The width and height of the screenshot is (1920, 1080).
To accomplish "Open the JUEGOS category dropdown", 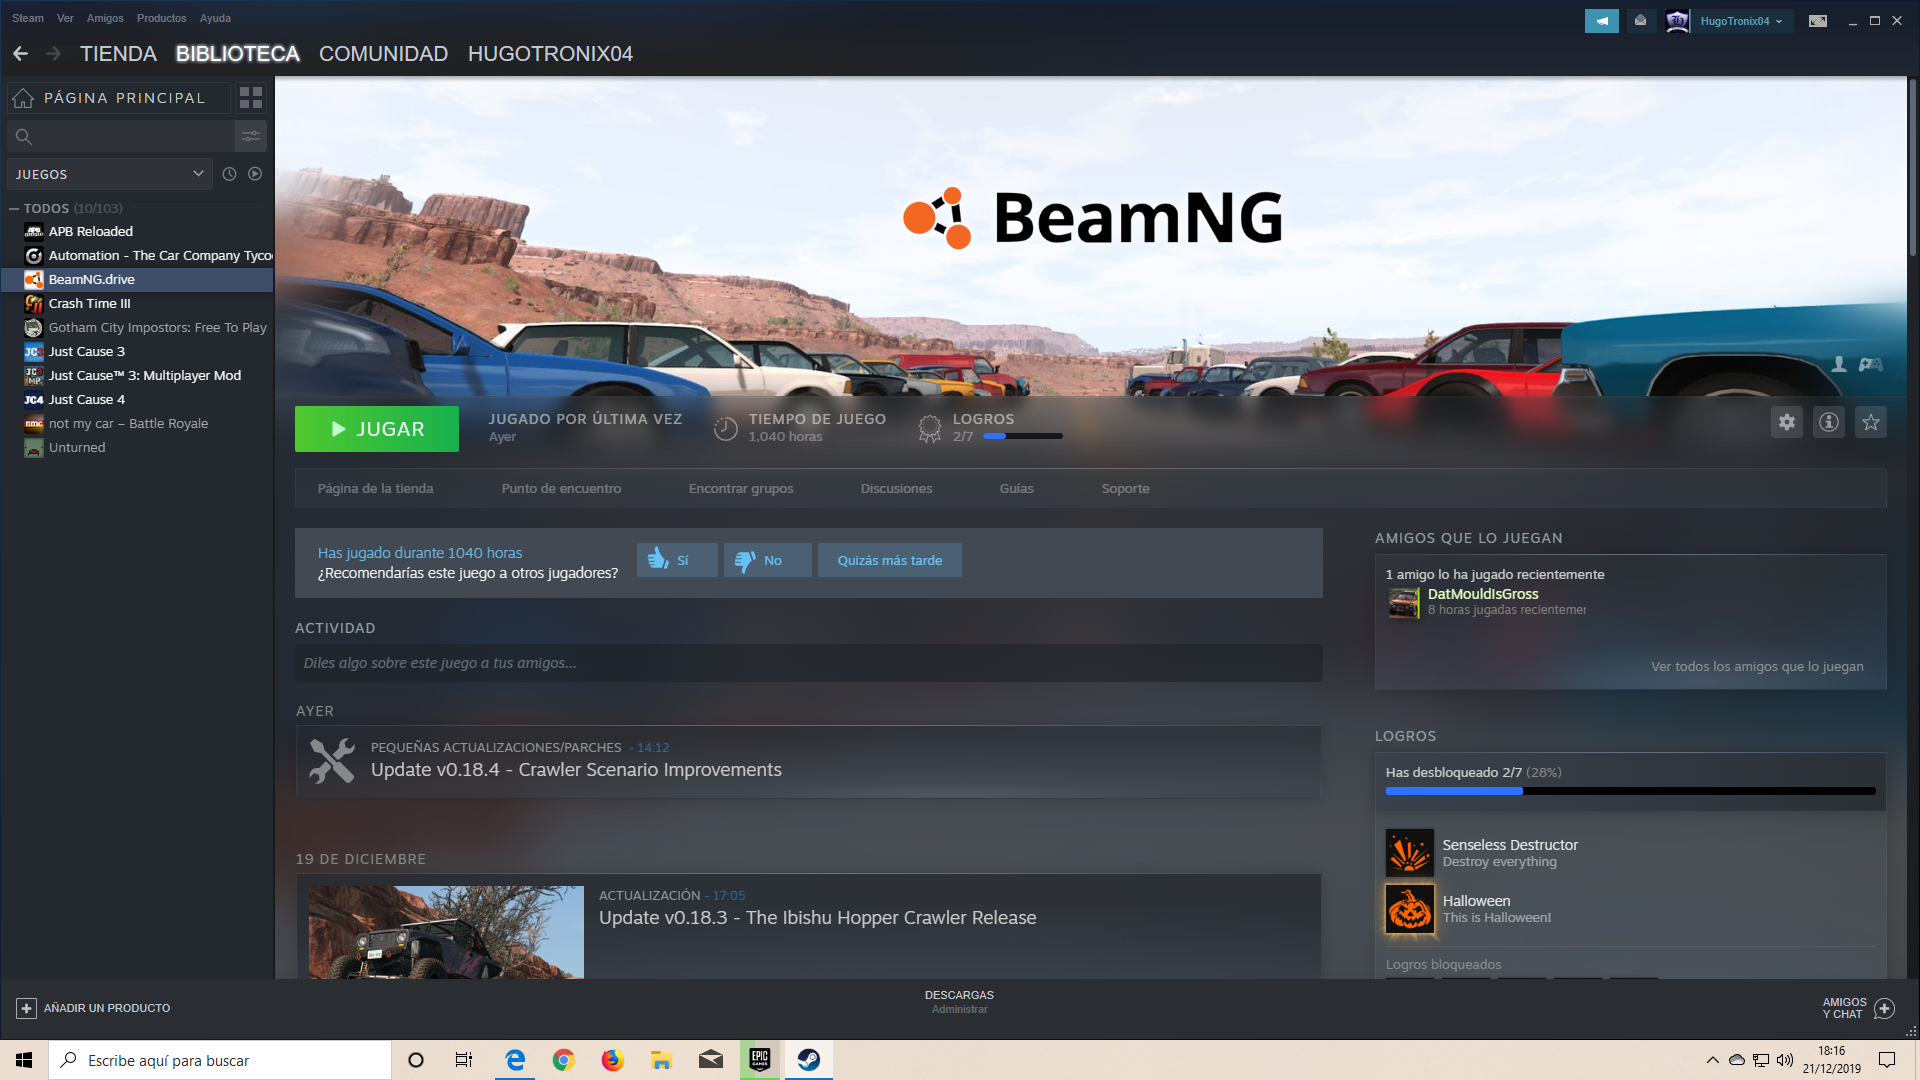I will [109, 174].
